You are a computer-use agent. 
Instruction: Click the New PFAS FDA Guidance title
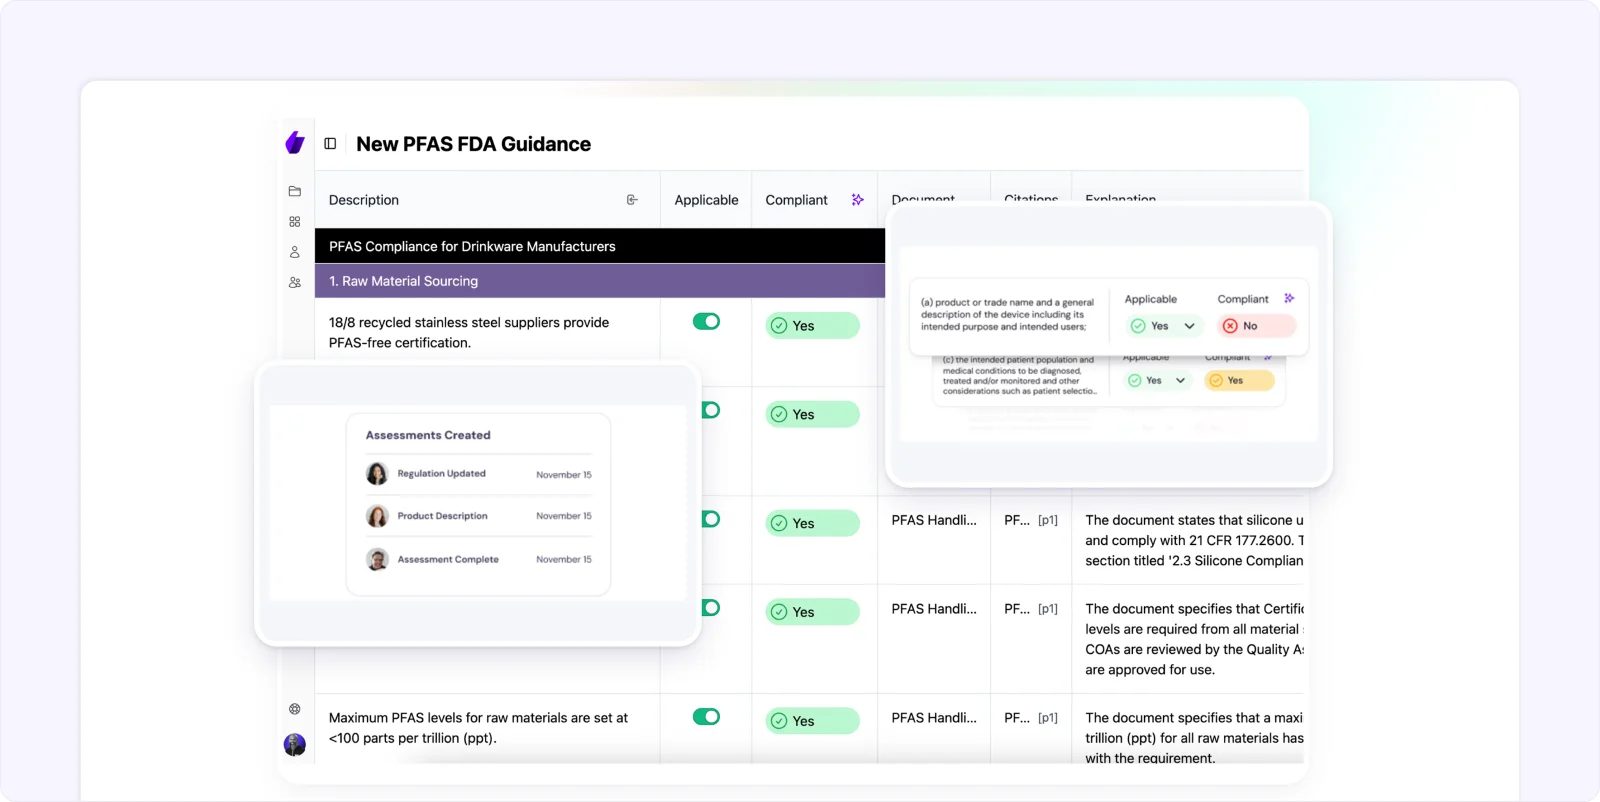click(x=473, y=144)
